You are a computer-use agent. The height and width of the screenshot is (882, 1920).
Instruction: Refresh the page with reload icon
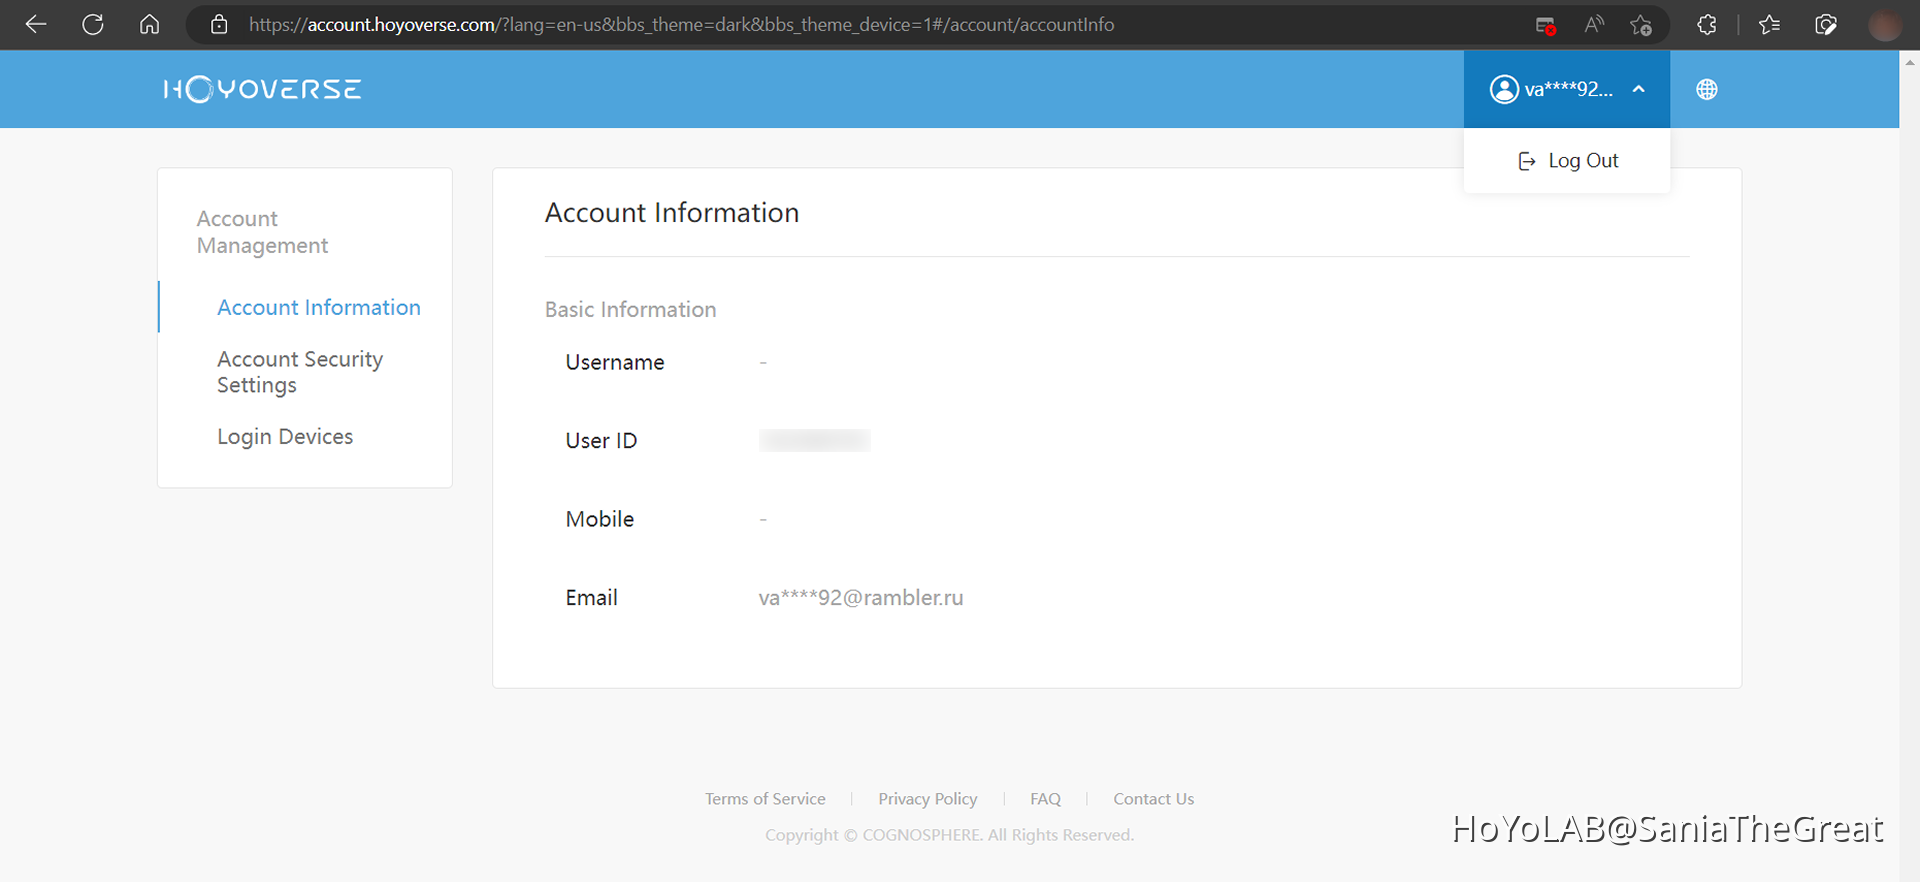coord(93,25)
